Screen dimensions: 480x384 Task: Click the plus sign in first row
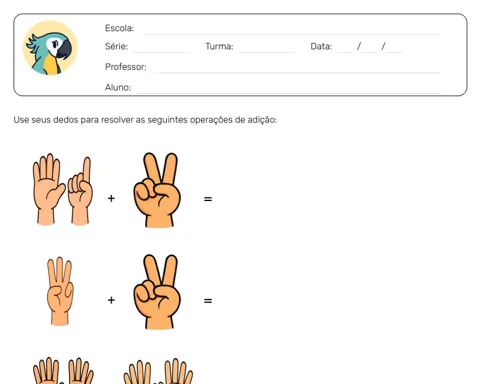tap(111, 198)
